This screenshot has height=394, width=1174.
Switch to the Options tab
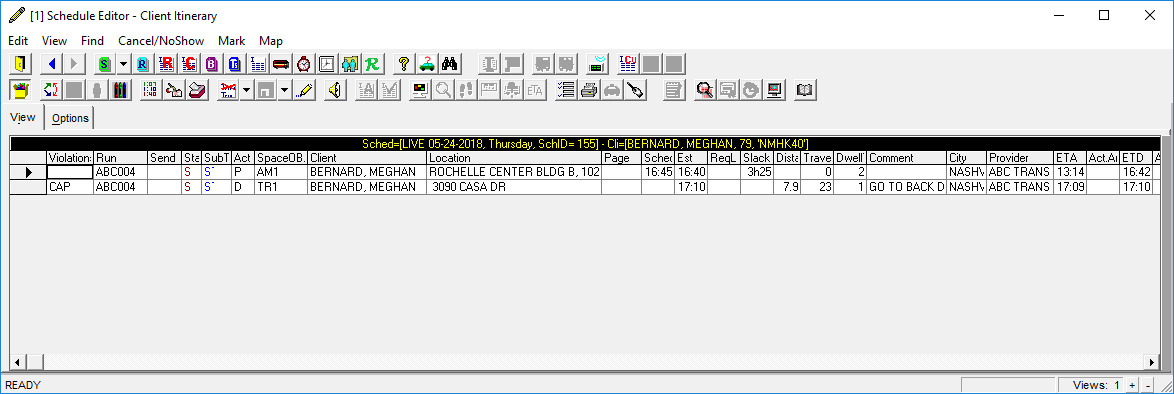[x=70, y=118]
